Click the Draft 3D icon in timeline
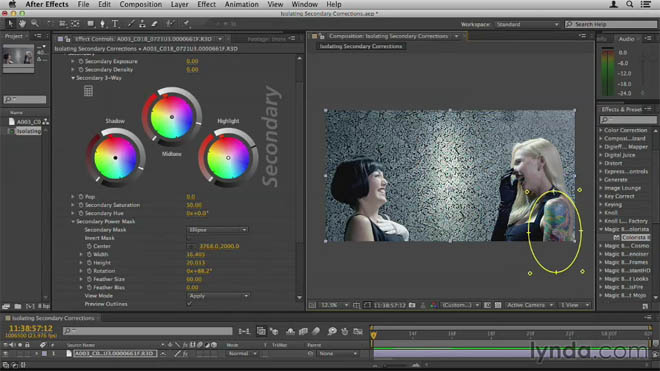Screen dimensions: 660x371 (x=274, y=332)
